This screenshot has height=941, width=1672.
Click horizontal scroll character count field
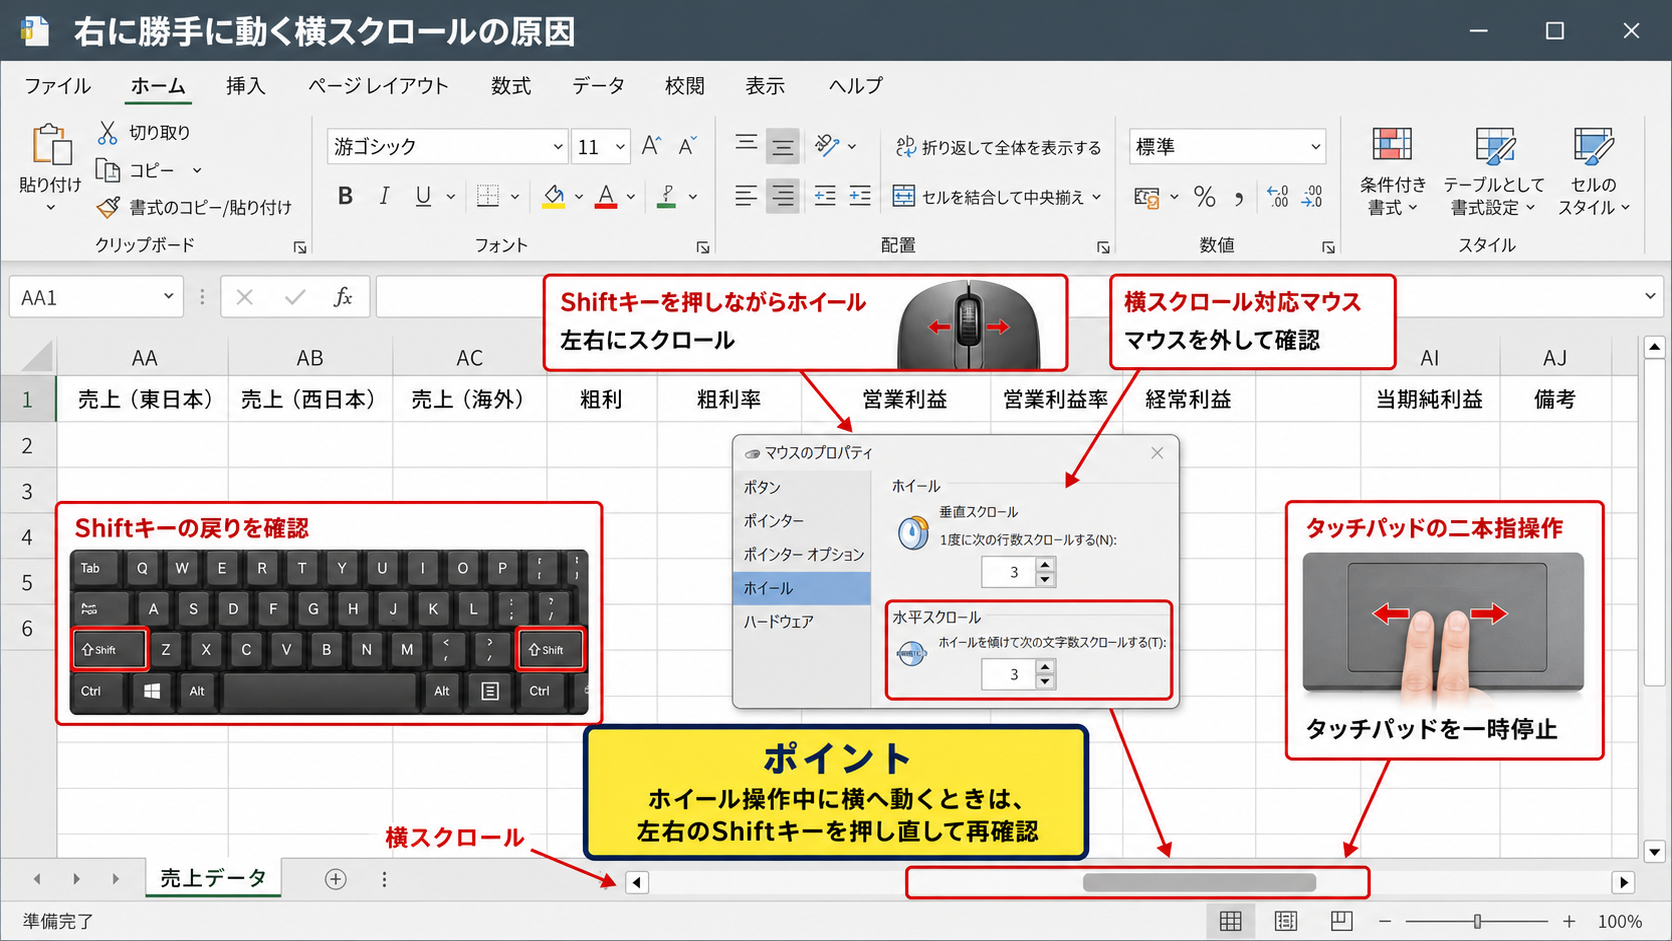pyautogui.click(x=1009, y=675)
